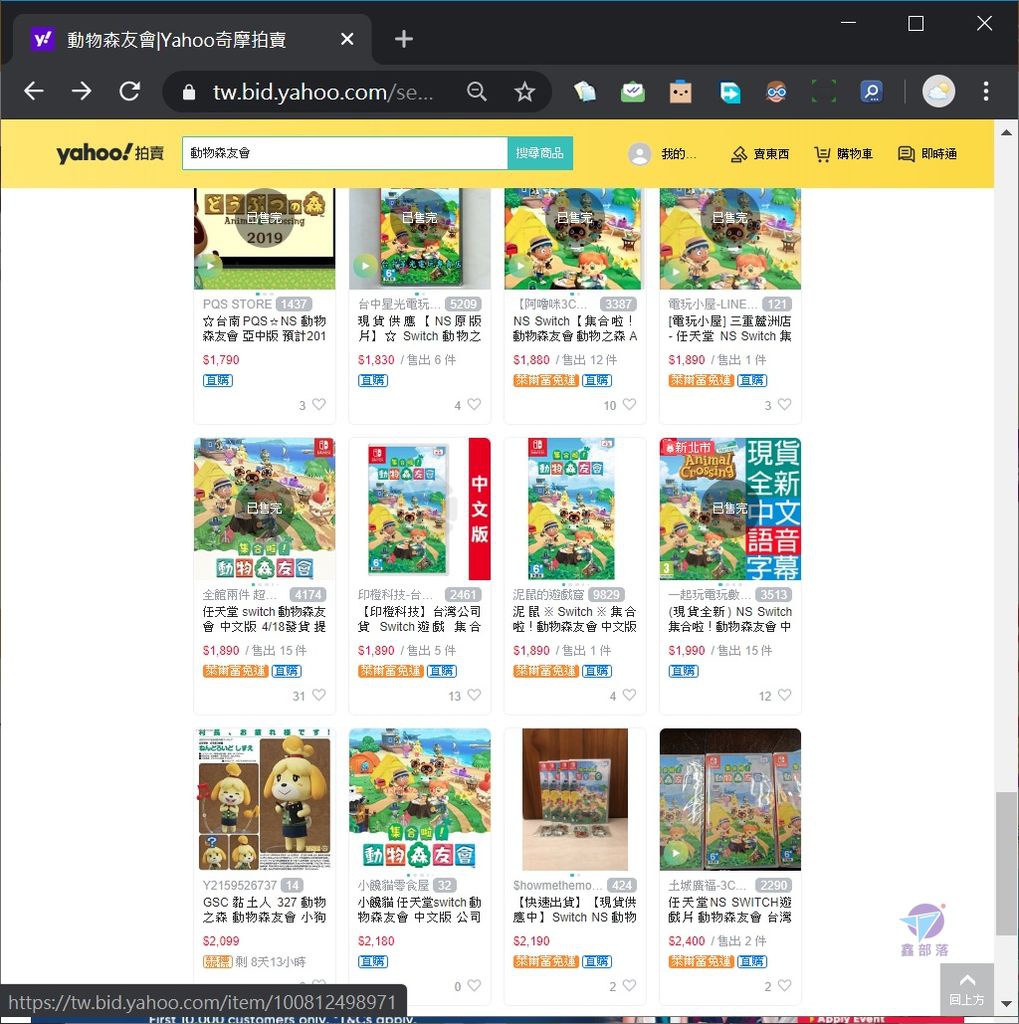This screenshot has height=1024, width=1019.
Task: Favorite the 印橙科技 item heart
Action: [x=474, y=695]
